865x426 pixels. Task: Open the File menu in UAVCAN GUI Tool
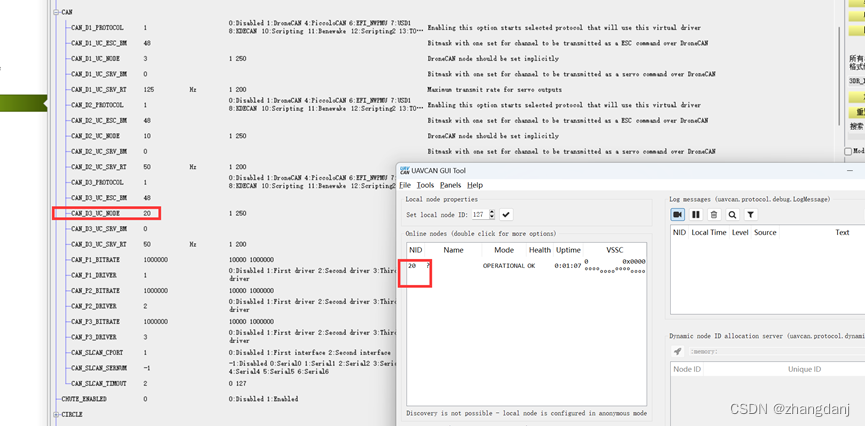coord(405,185)
